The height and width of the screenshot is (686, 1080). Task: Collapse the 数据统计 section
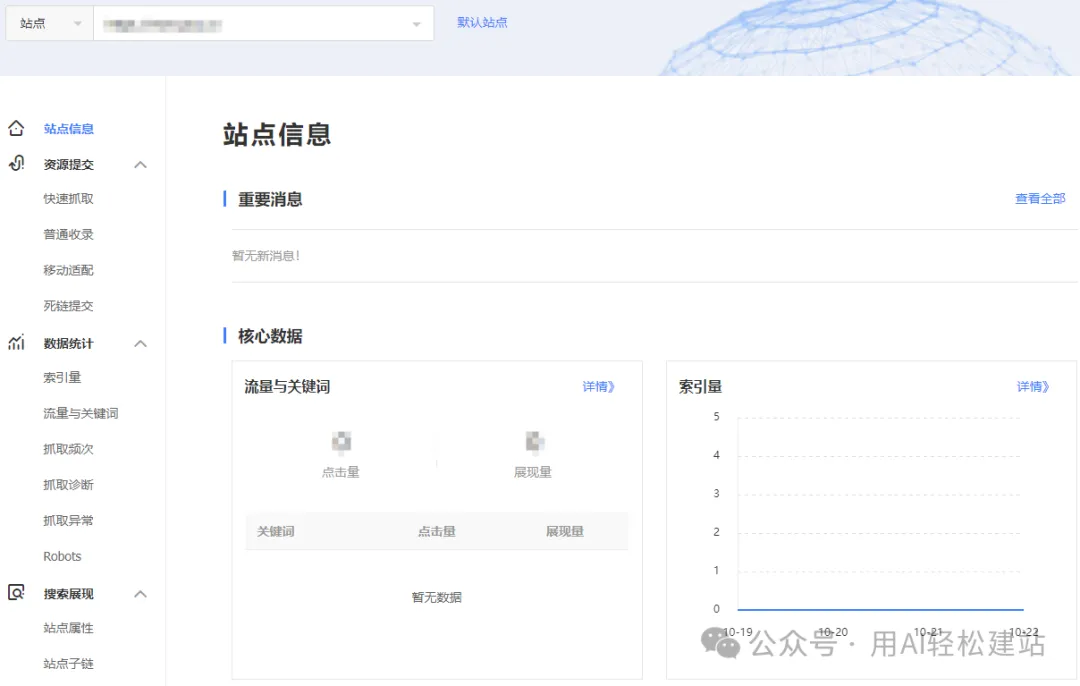tap(141, 341)
